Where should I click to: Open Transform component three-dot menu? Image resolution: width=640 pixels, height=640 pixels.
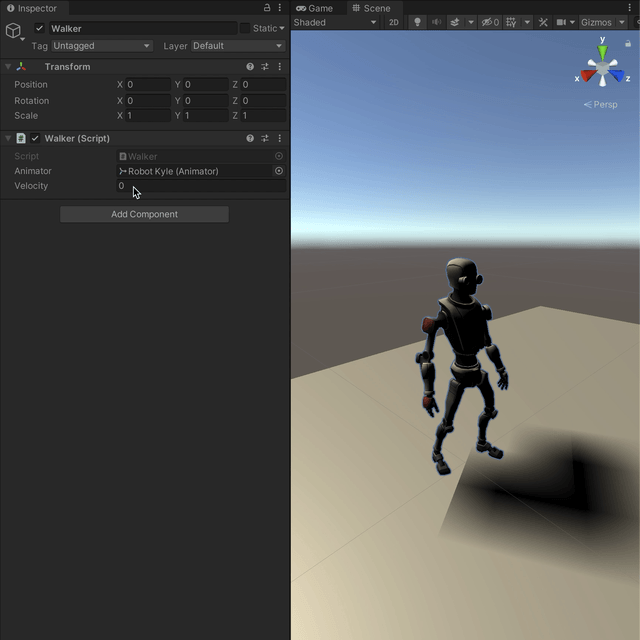click(x=280, y=67)
